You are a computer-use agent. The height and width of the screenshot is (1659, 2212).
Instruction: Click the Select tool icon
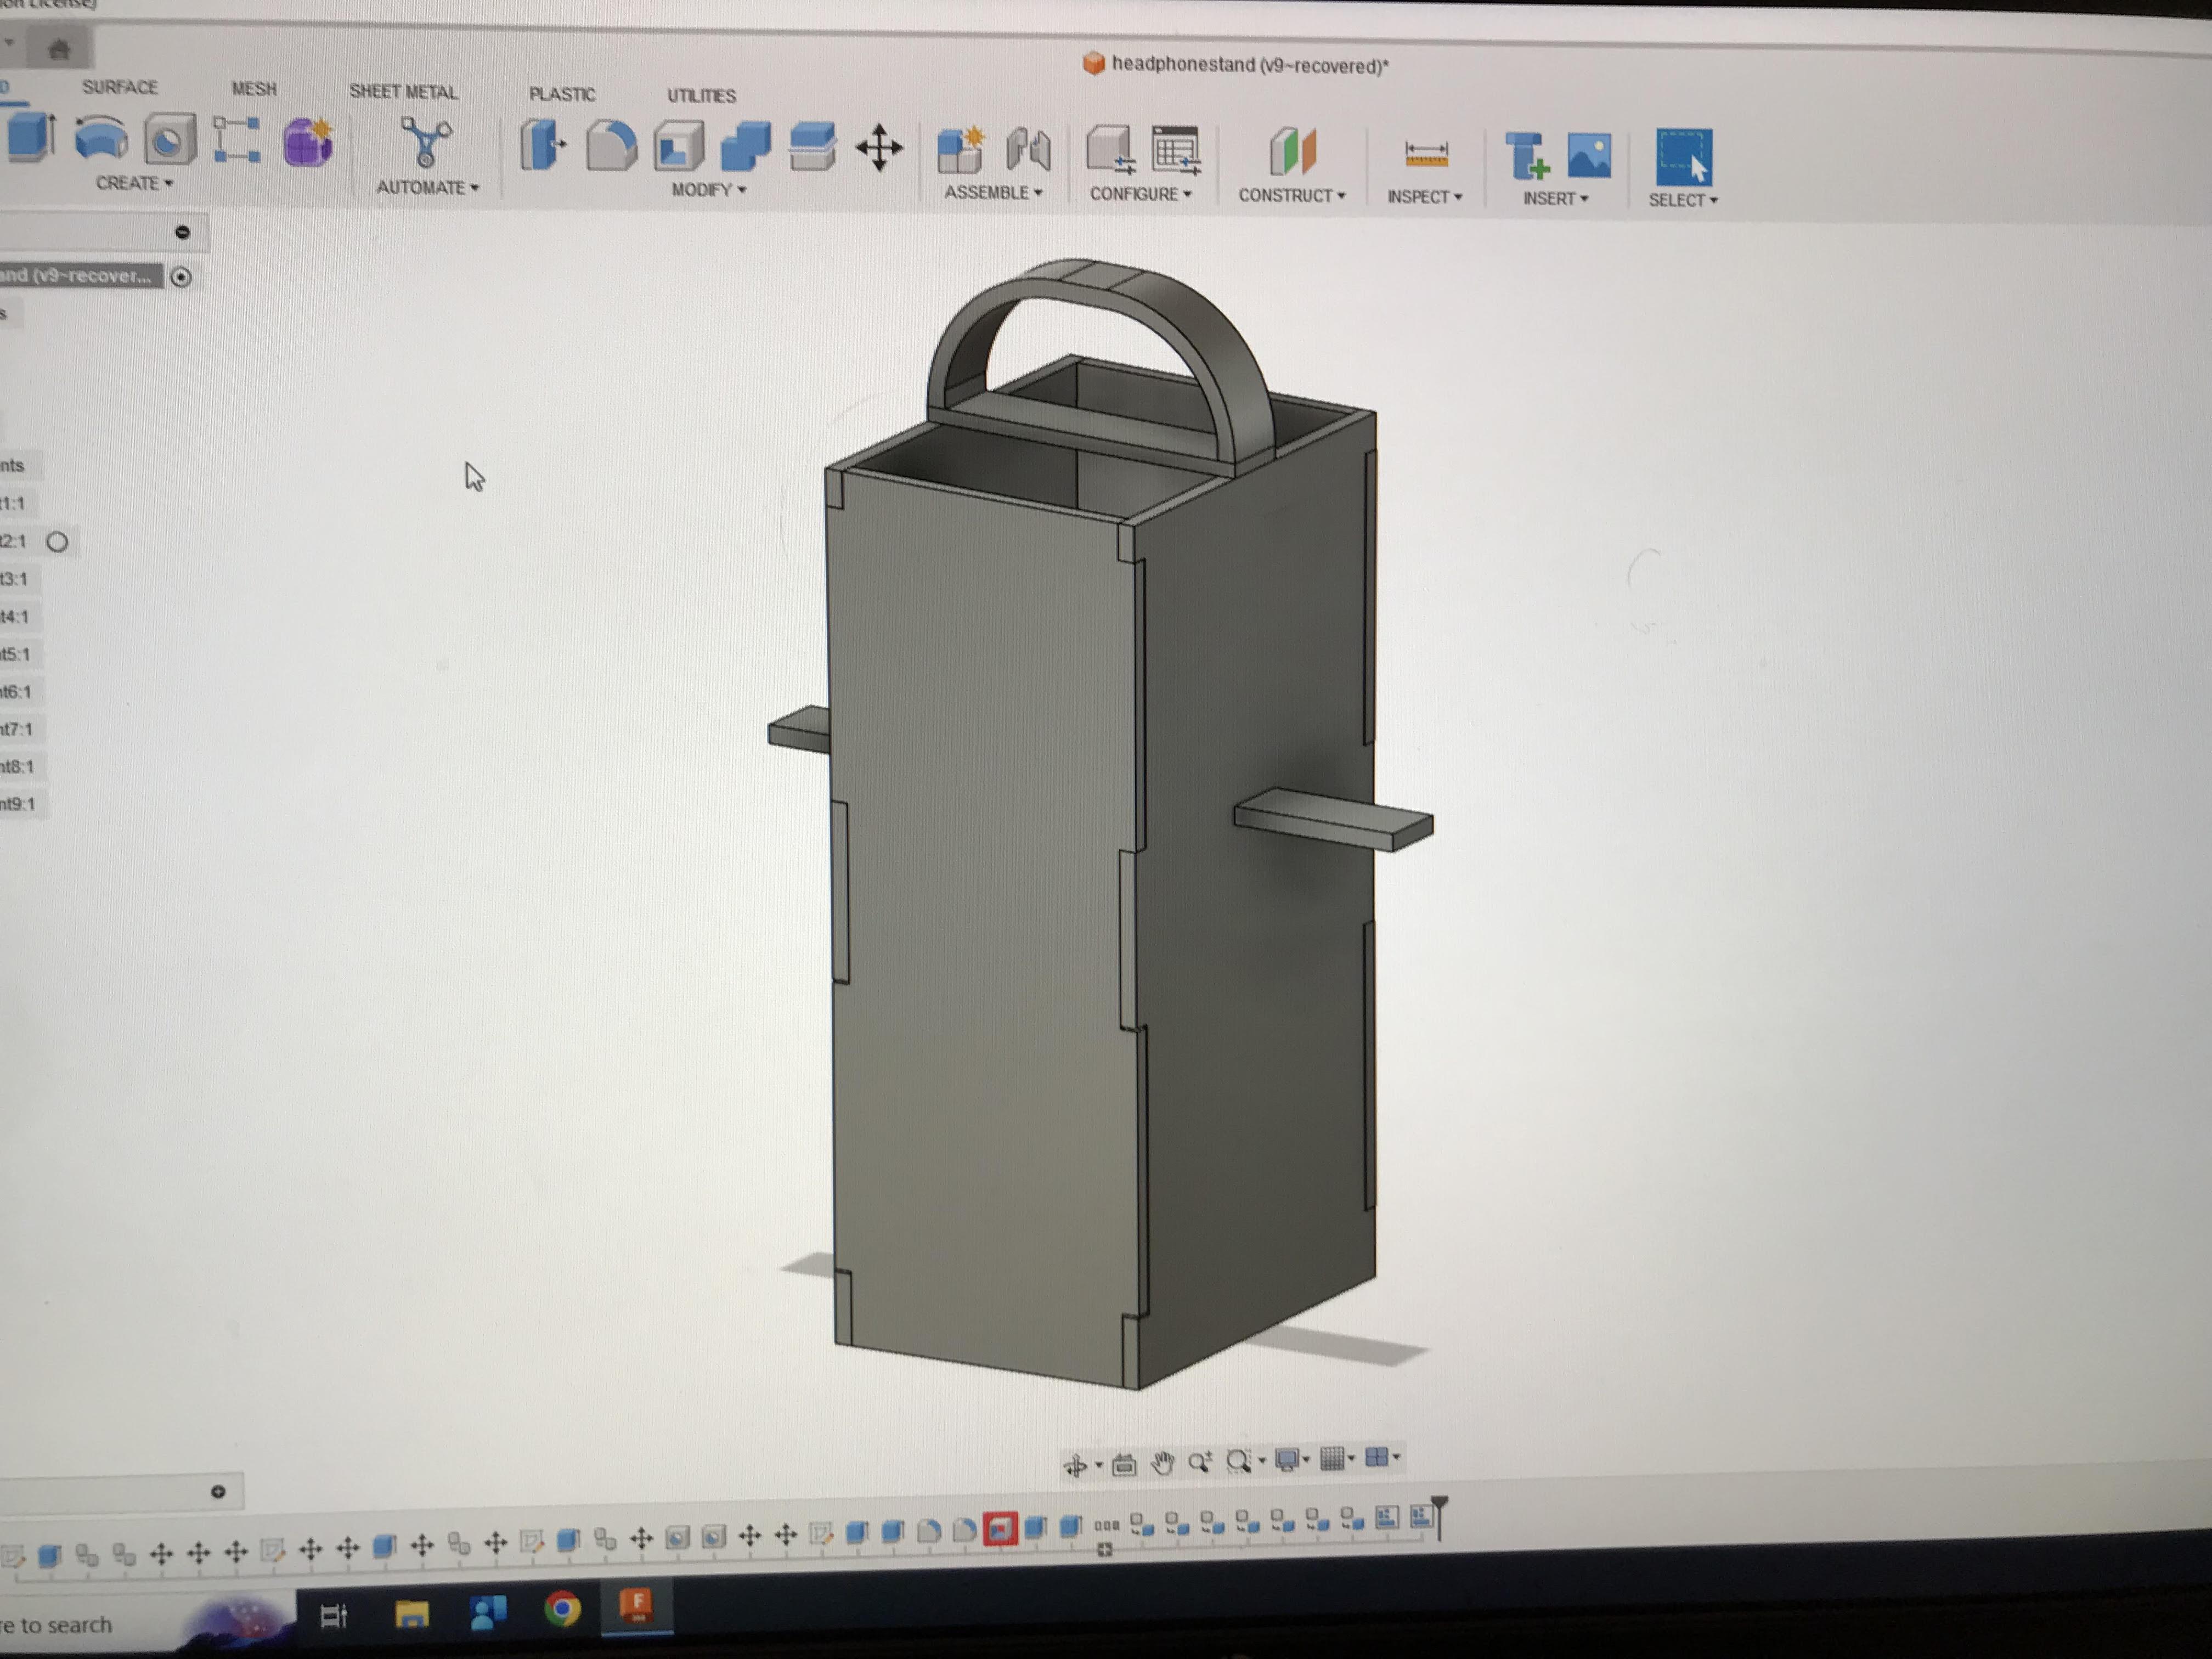point(1684,157)
